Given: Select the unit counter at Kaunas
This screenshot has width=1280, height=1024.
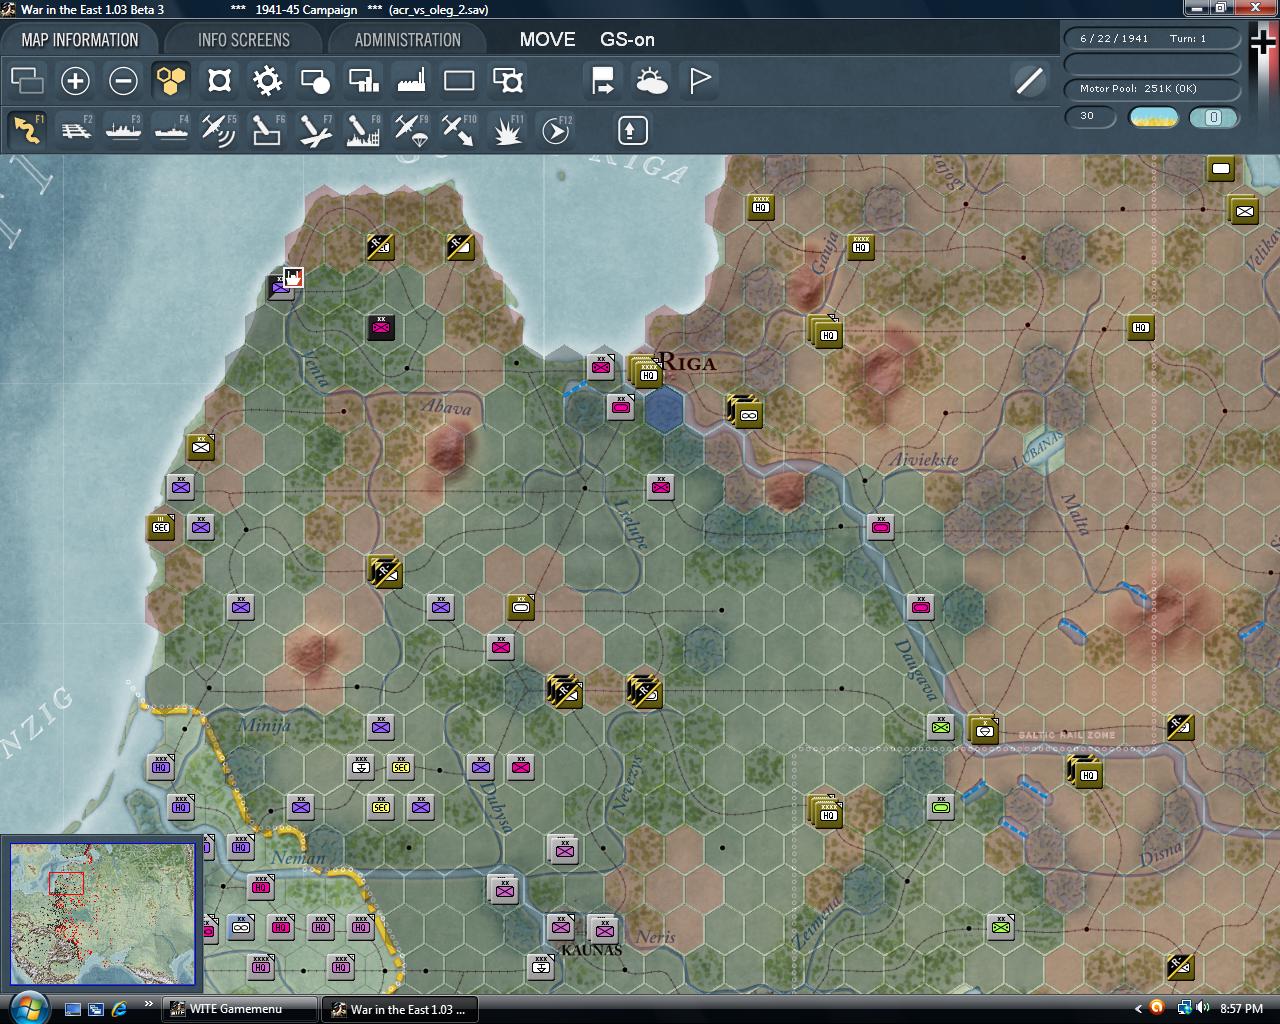Looking at the screenshot, I should (603, 929).
